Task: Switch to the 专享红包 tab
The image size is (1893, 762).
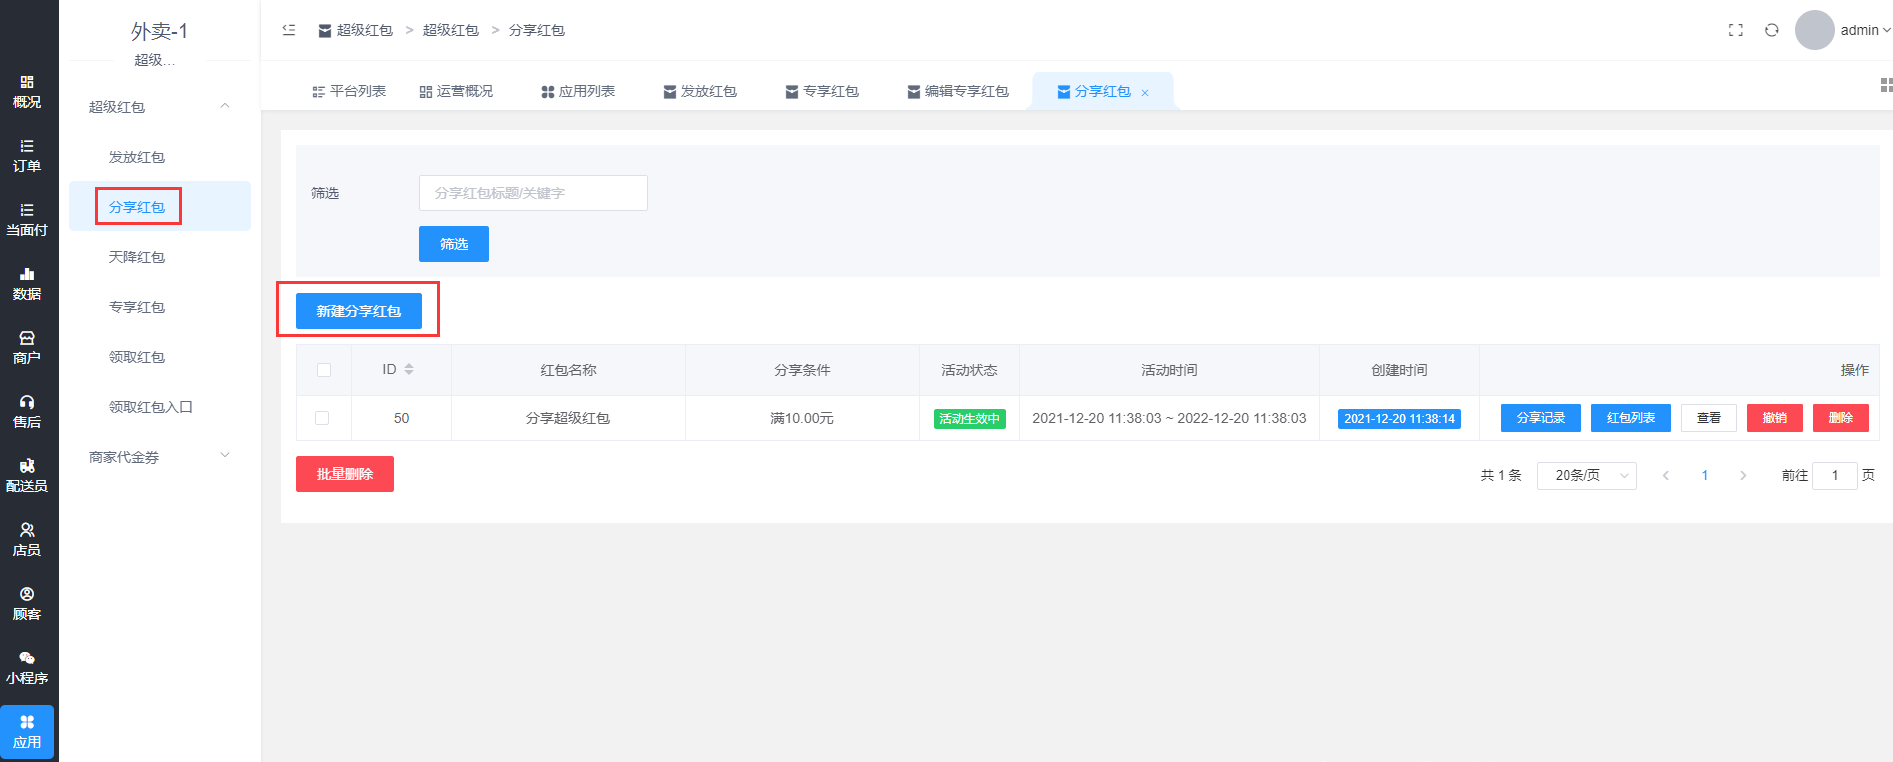Action: (x=822, y=91)
